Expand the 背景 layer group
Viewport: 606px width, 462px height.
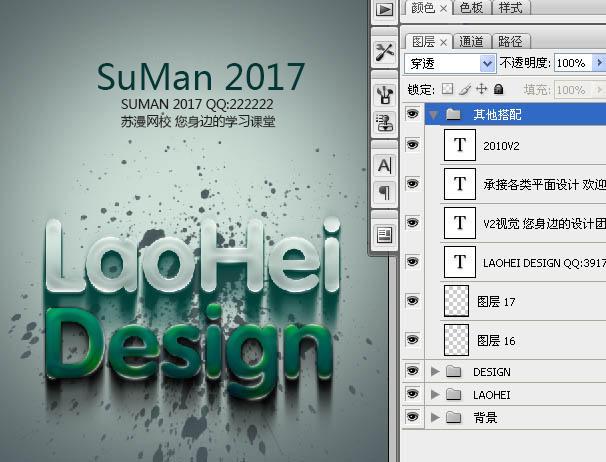434,417
